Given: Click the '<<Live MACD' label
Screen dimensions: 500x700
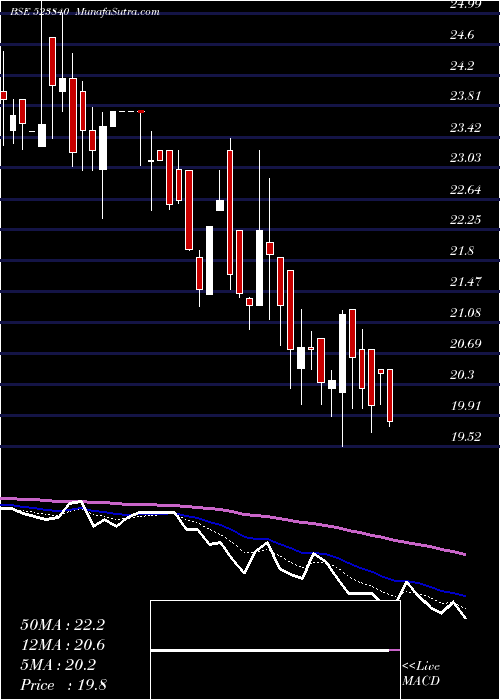Looking at the screenshot, I should pos(421,674).
